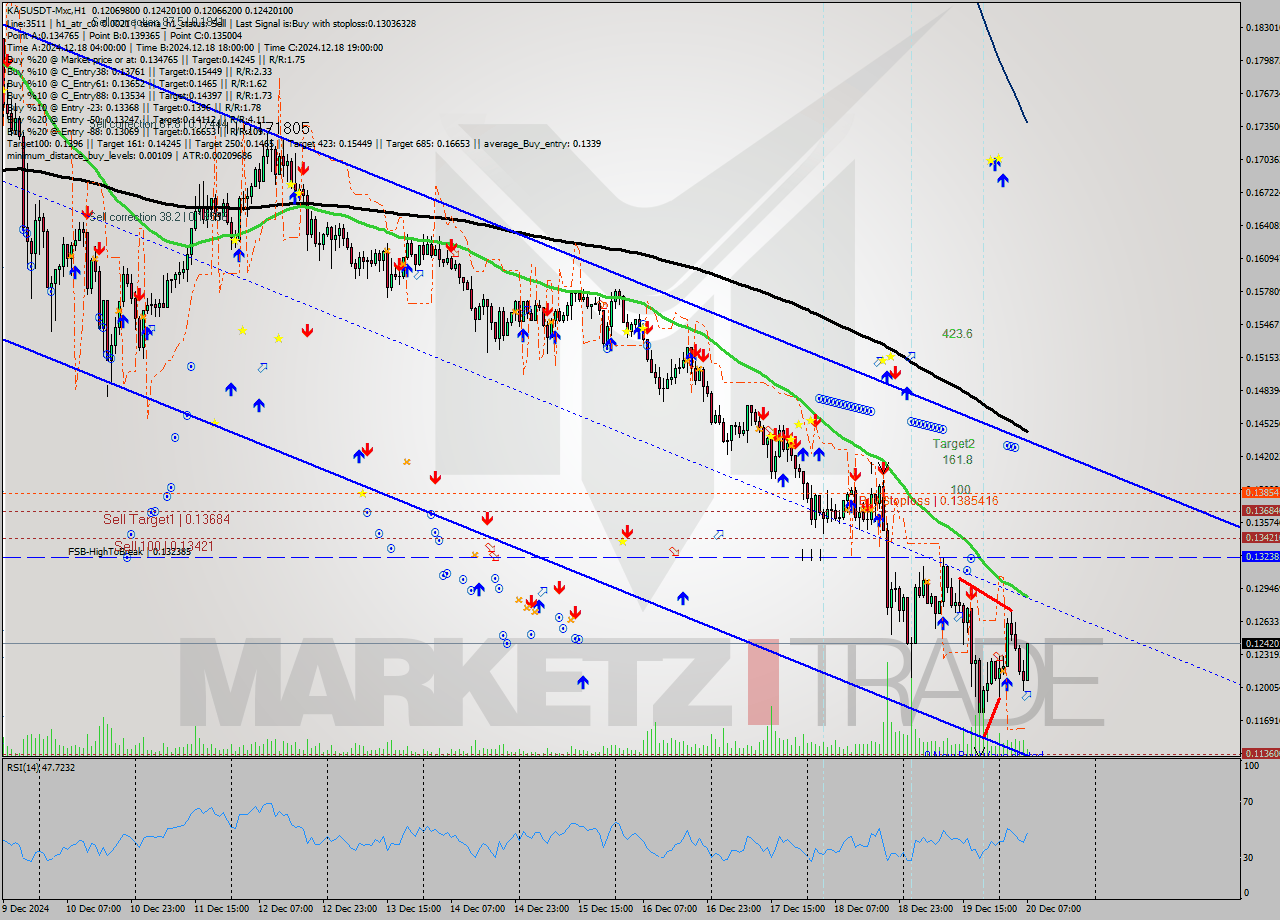This screenshot has height=920, width=1280.
Task: Click the 0.18301 price axis value
Action: click(1261, 27)
